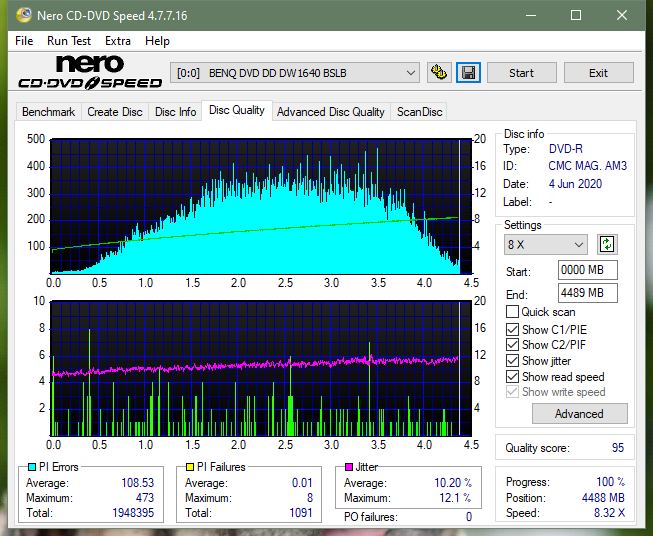The width and height of the screenshot is (653, 536).
Task: Click the Nero CD-DVD Speed logo
Action: 90,73
